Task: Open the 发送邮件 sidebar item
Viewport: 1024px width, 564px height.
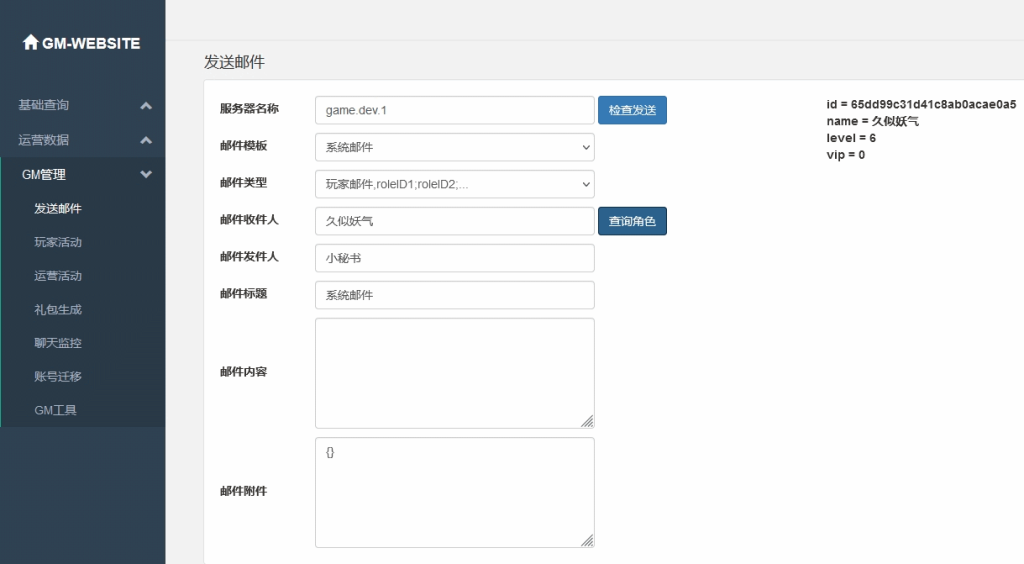Action: (58, 209)
